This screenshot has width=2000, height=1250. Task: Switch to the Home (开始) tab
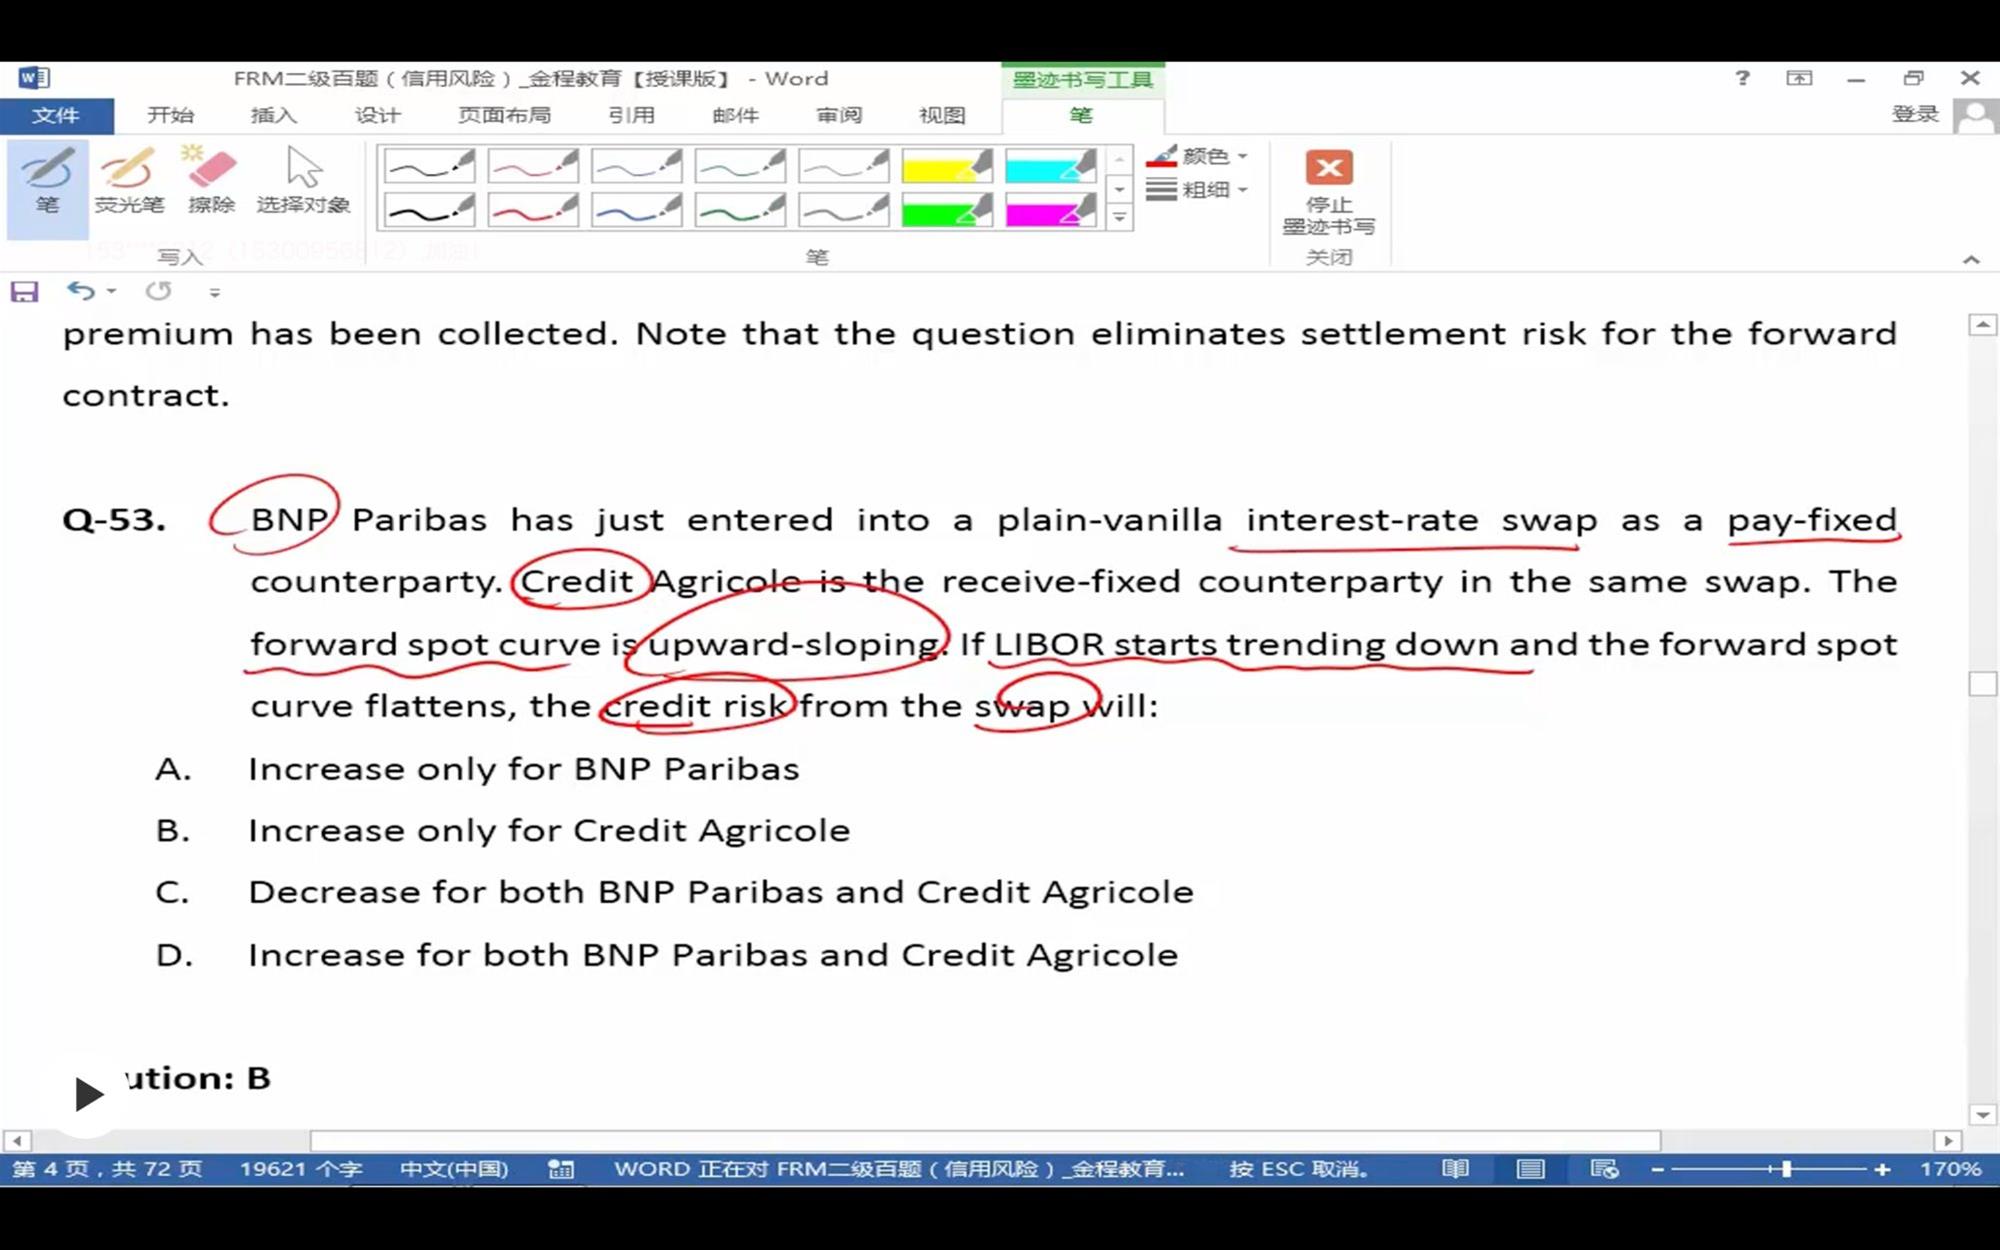click(x=170, y=115)
